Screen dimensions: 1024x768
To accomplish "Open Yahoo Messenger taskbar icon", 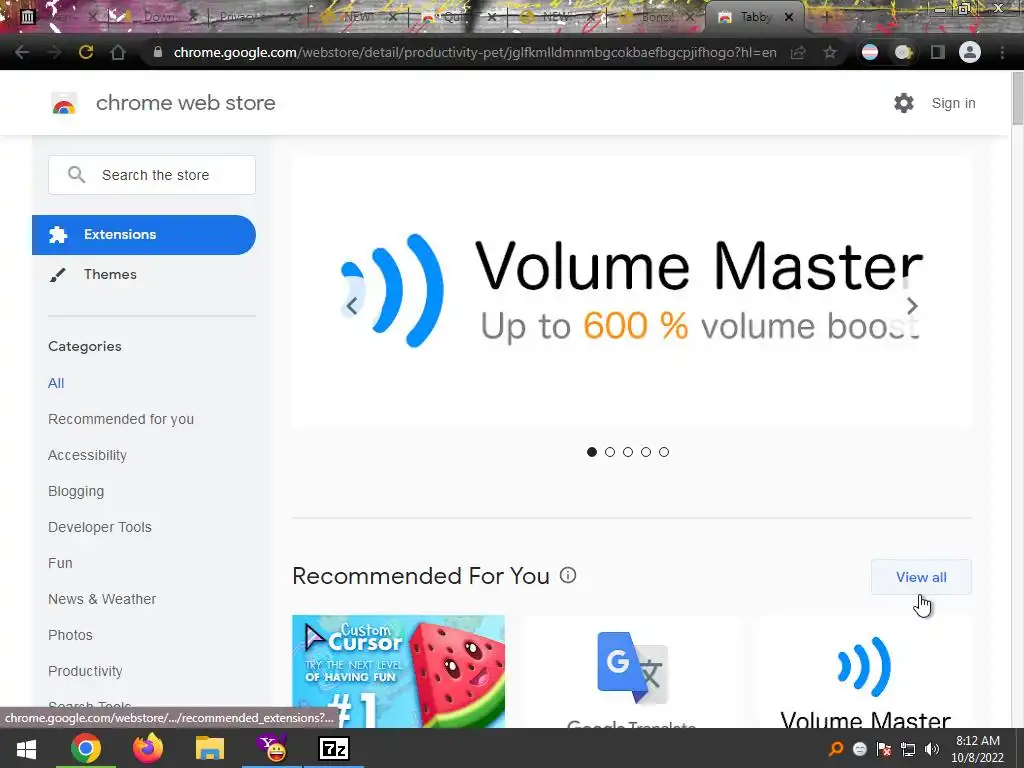I will click(272, 748).
